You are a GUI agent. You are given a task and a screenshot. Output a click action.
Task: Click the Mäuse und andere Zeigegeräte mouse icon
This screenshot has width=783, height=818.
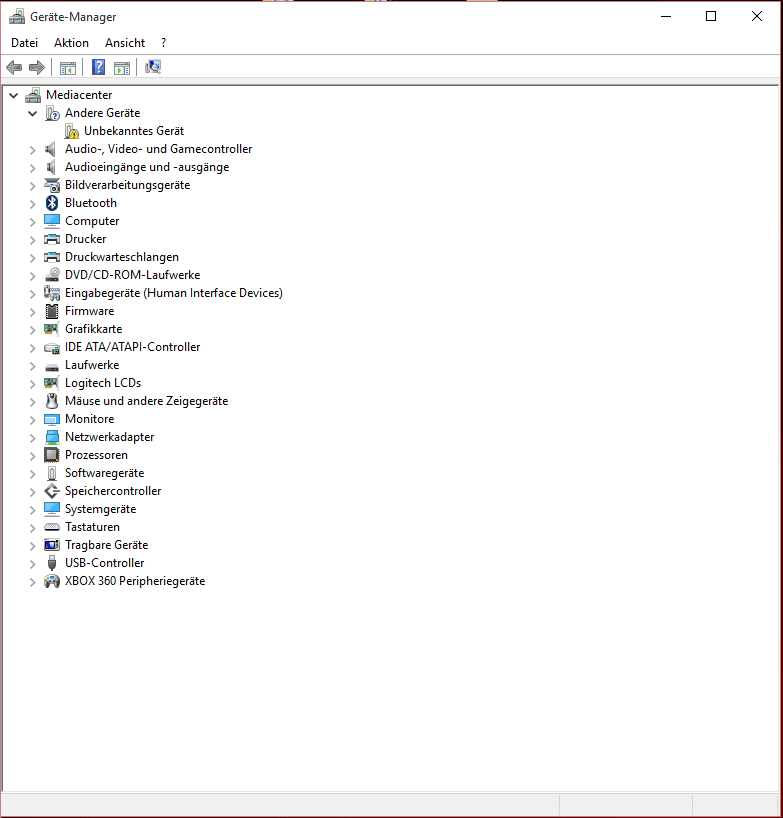point(52,401)
